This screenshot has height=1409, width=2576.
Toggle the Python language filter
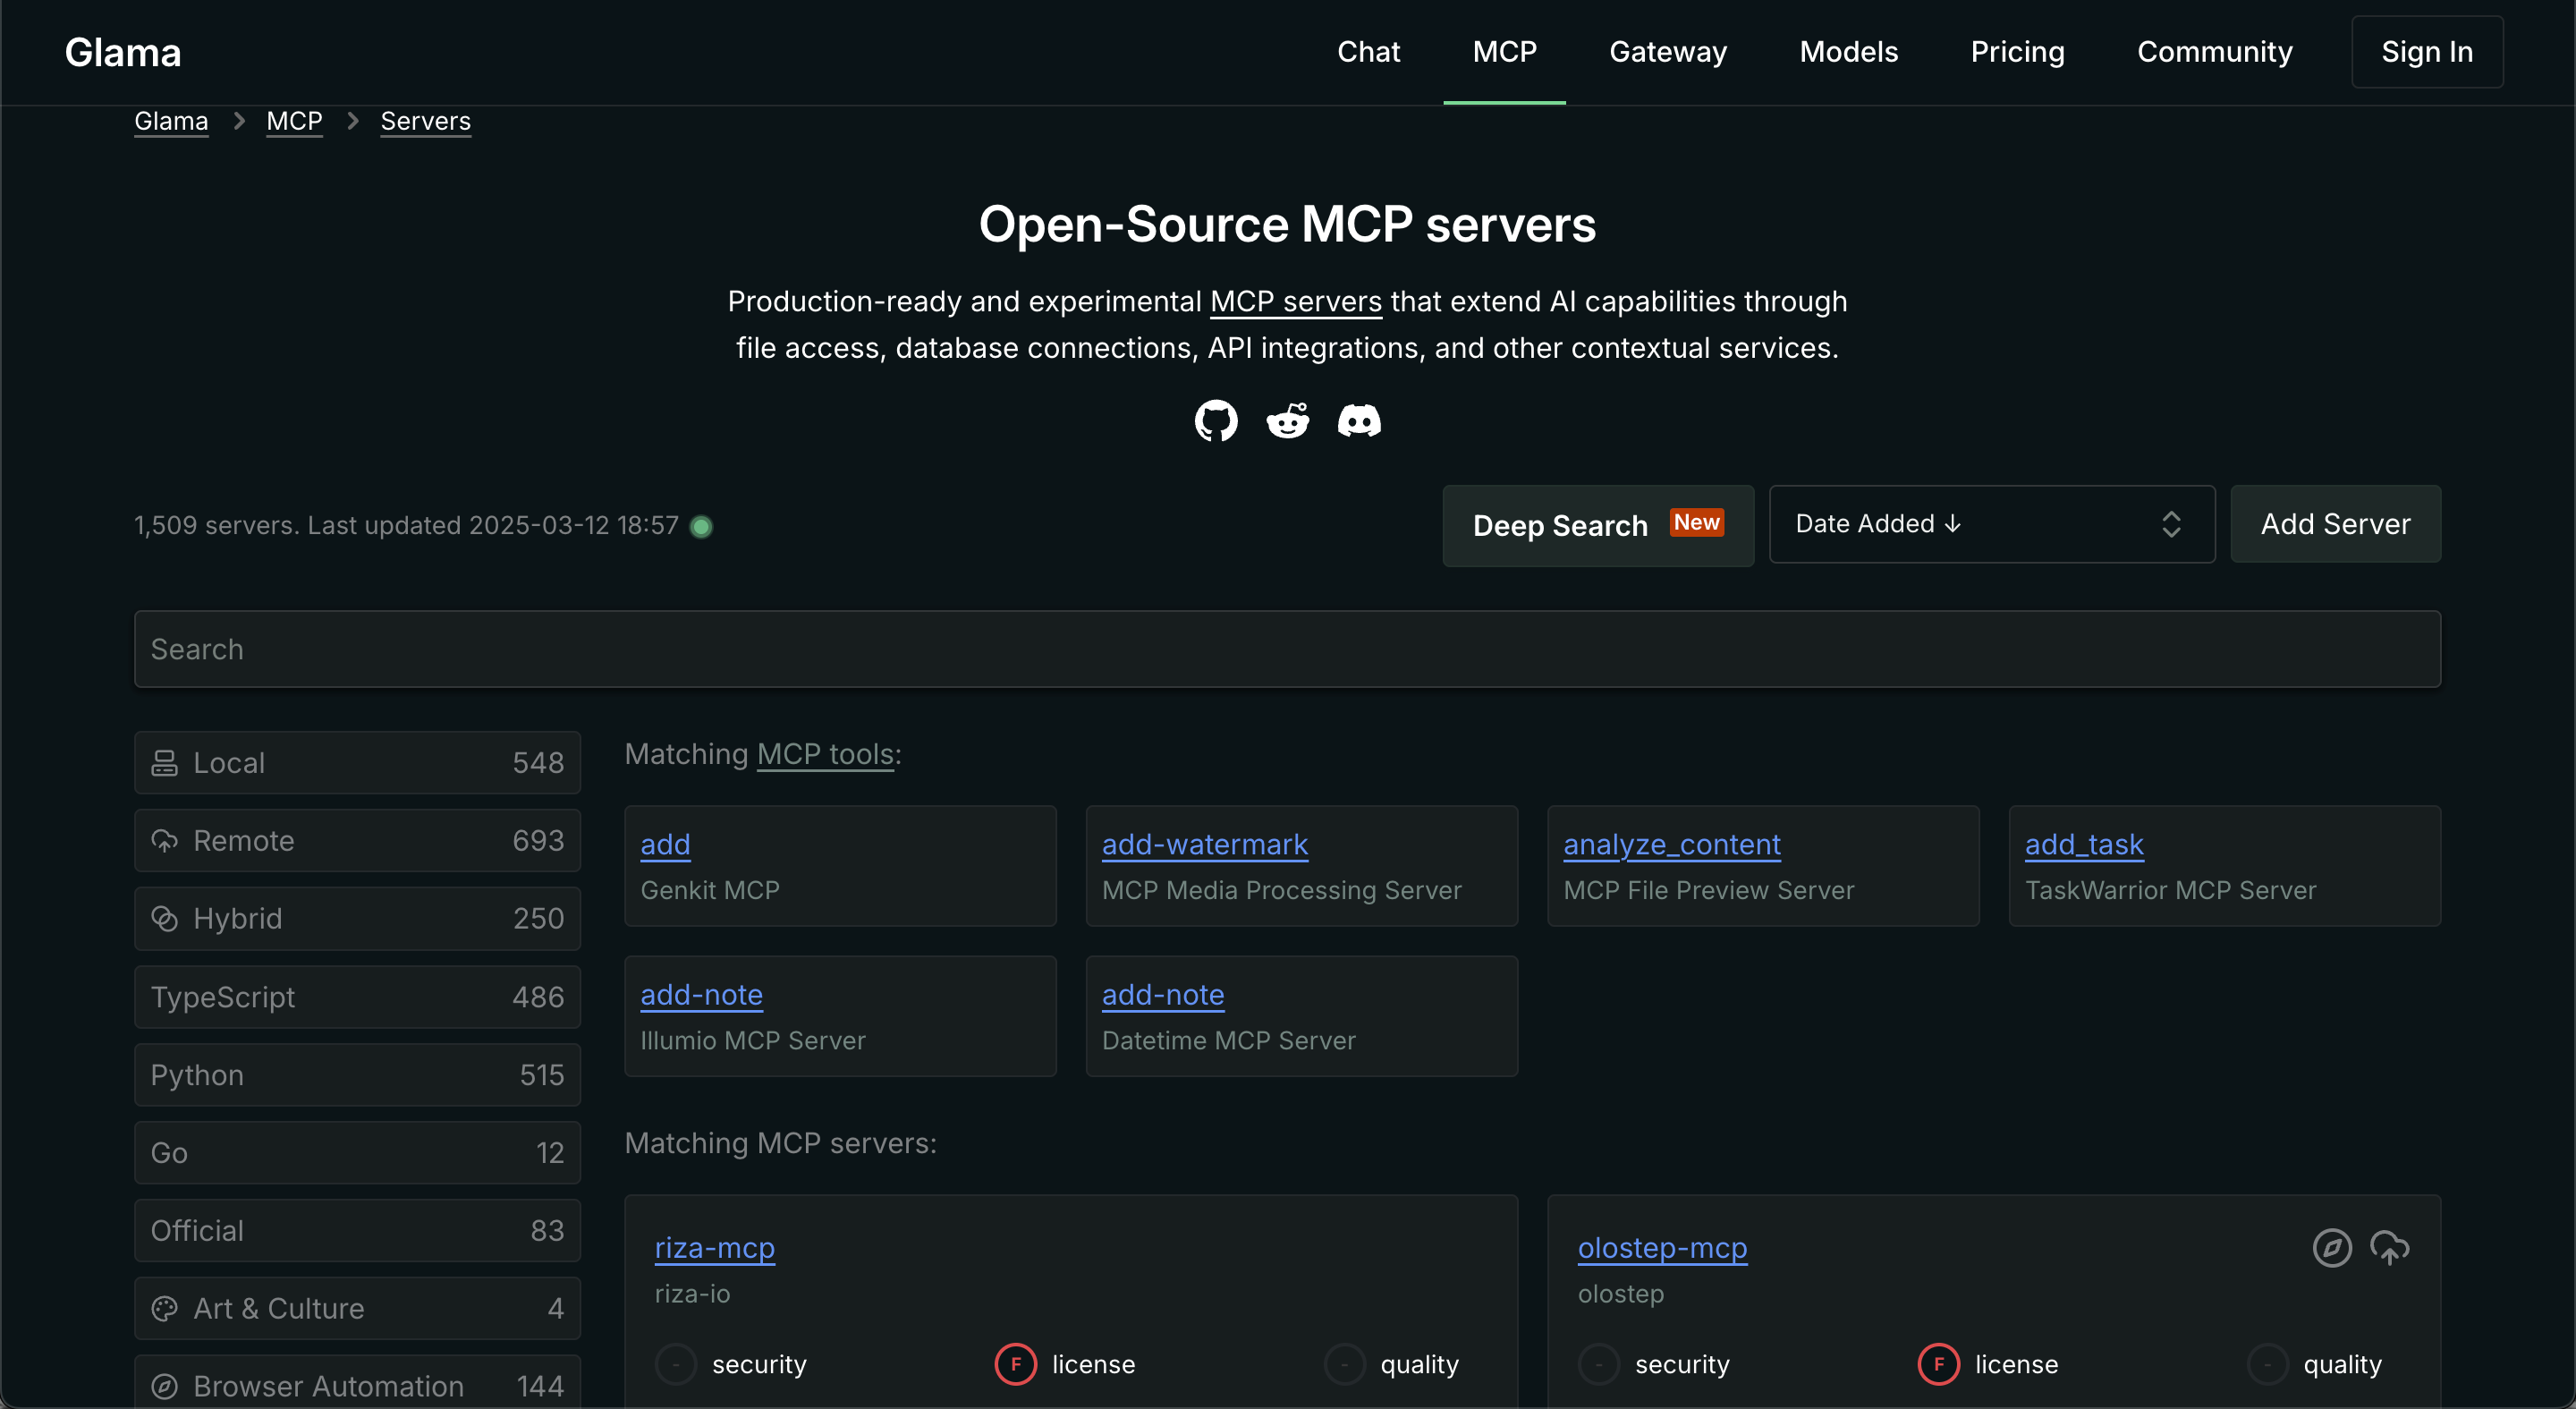357,1075
